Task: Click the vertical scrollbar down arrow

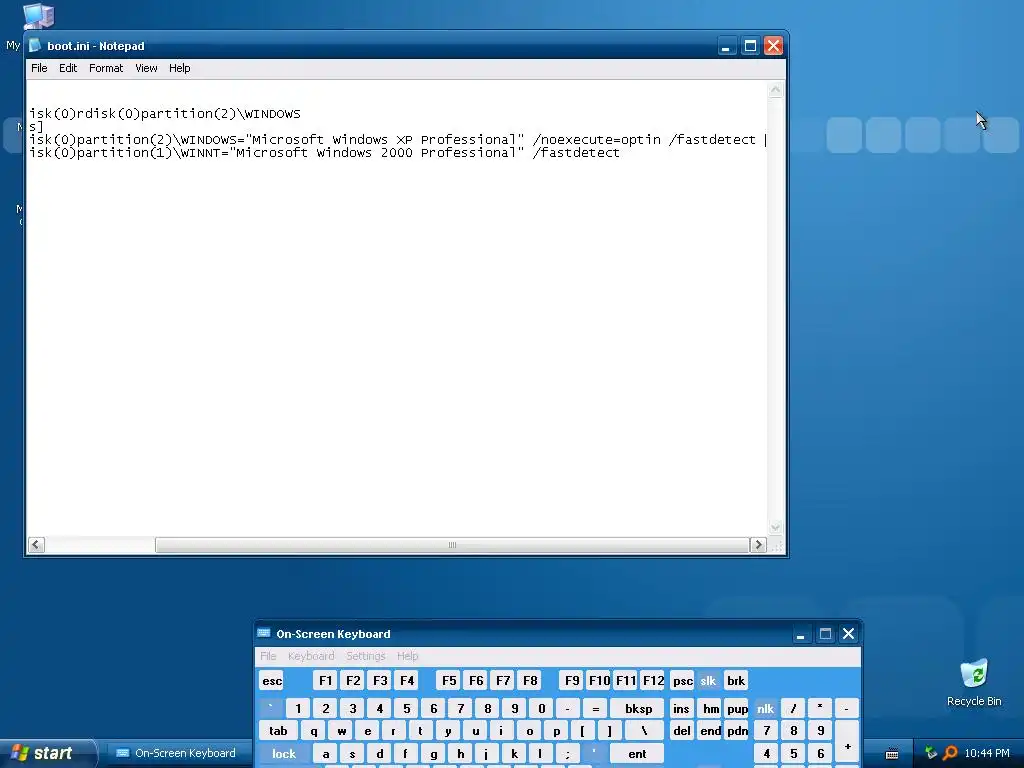Action: pos(775,527)
